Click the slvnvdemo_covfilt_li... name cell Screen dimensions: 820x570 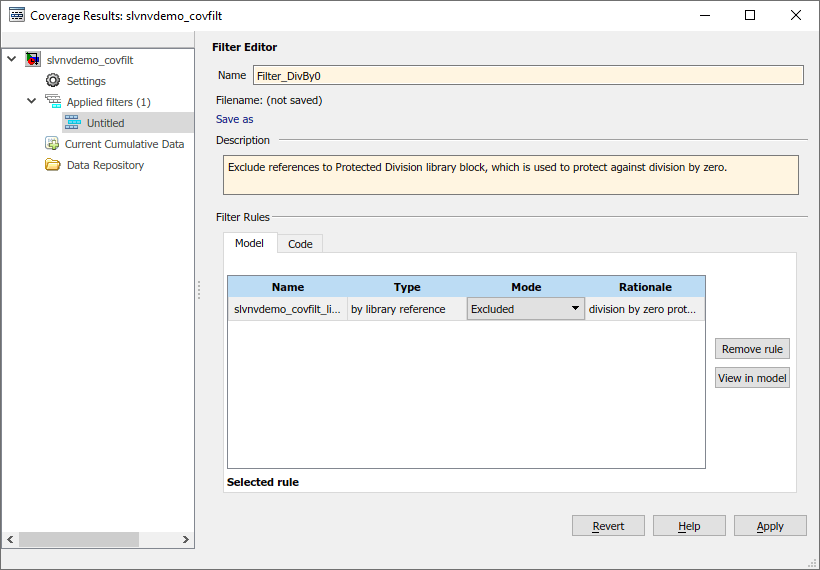pos(288,309)
